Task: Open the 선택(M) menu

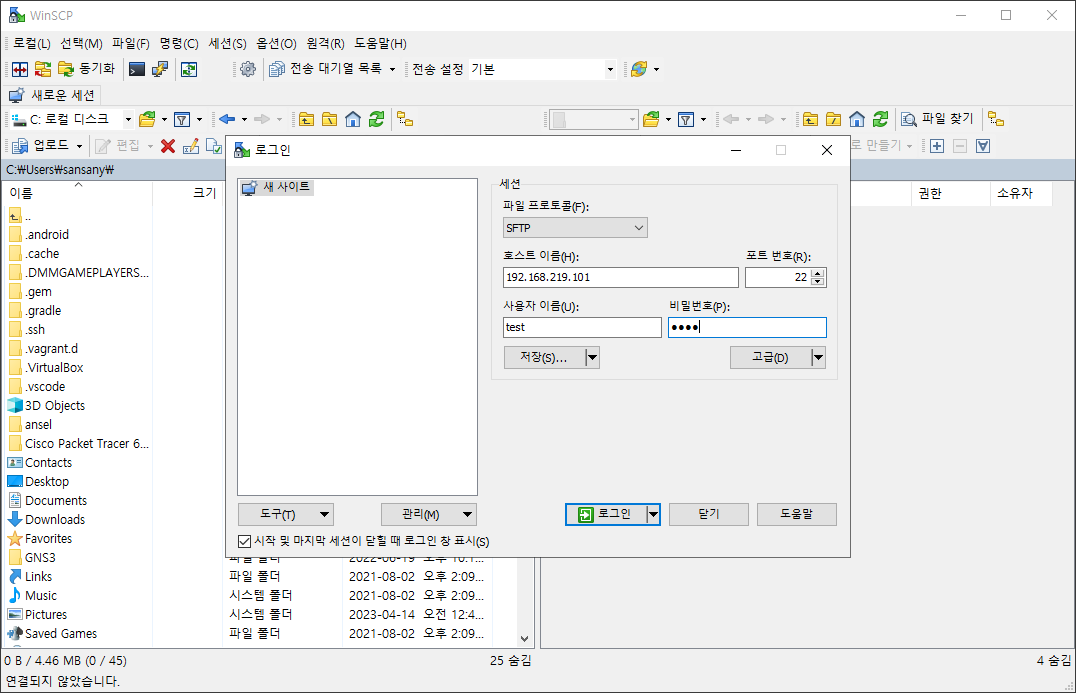Action: 82,43
